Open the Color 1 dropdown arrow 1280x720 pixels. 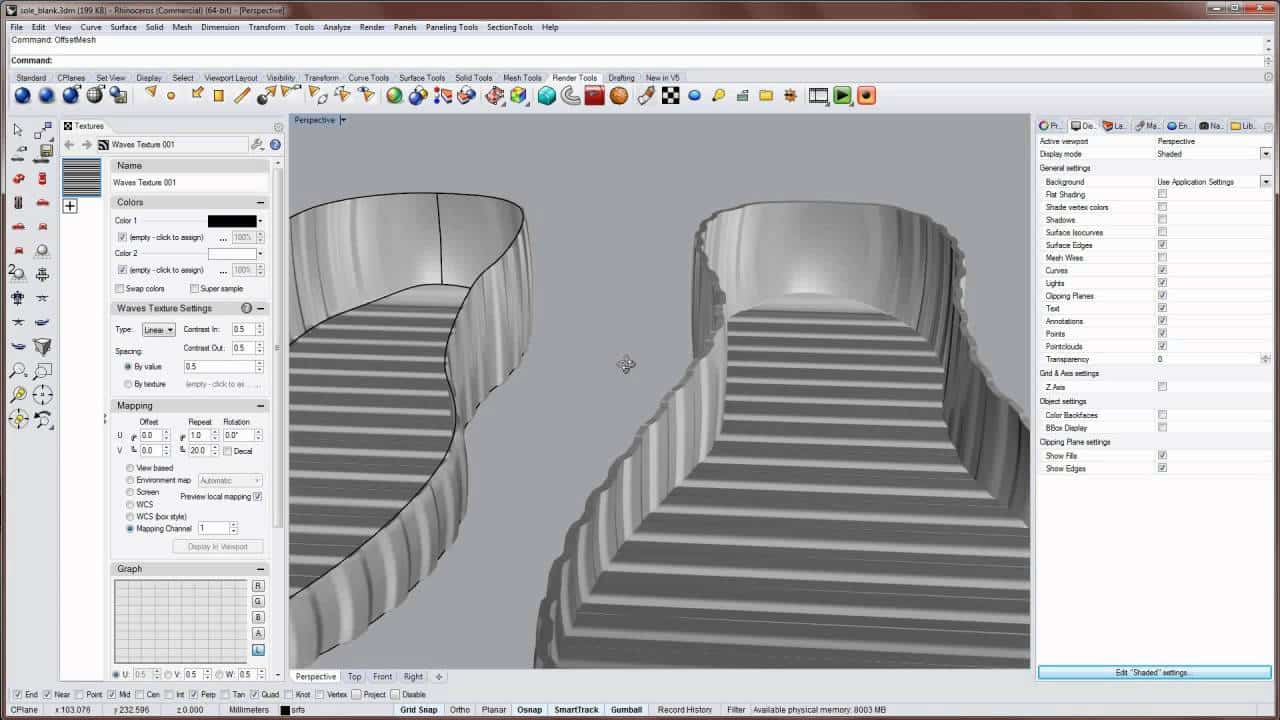tap(261, 221)
